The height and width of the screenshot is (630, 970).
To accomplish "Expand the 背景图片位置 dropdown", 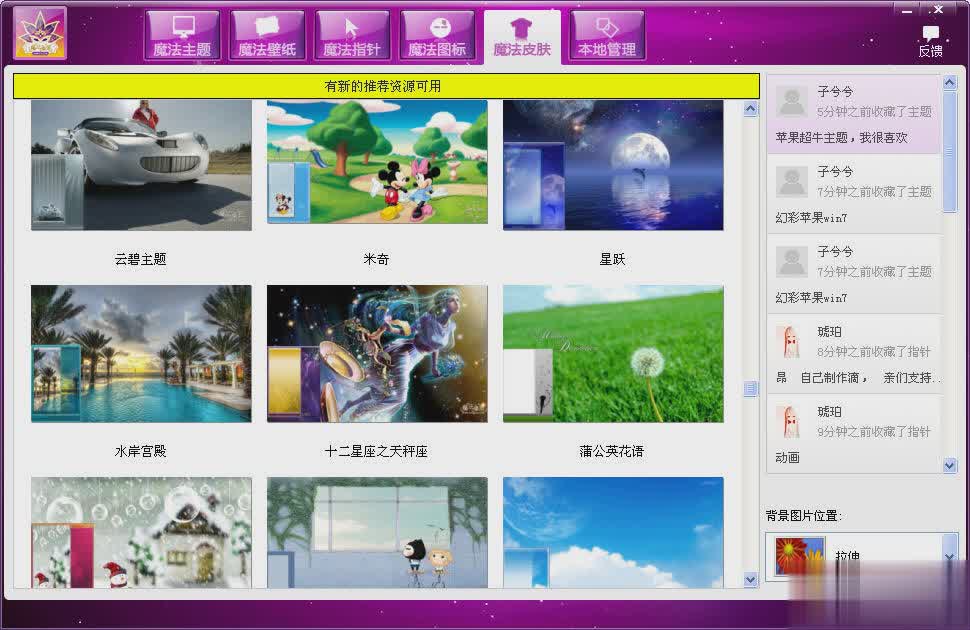I will pyautogui.click(x=949, y=556).
